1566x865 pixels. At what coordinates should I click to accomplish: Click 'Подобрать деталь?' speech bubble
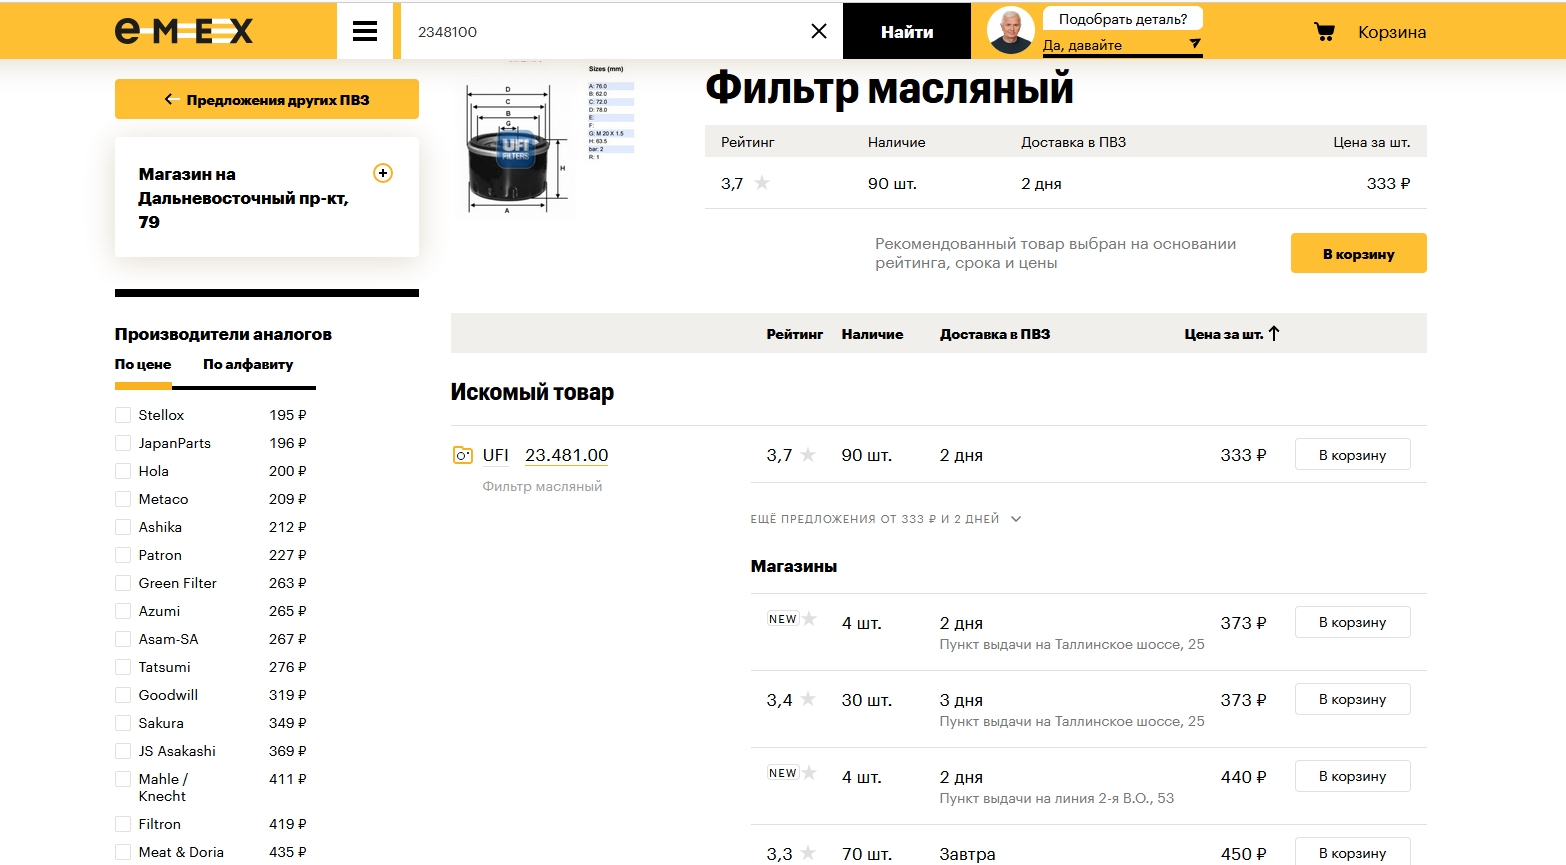click(x=1122, y=19)
